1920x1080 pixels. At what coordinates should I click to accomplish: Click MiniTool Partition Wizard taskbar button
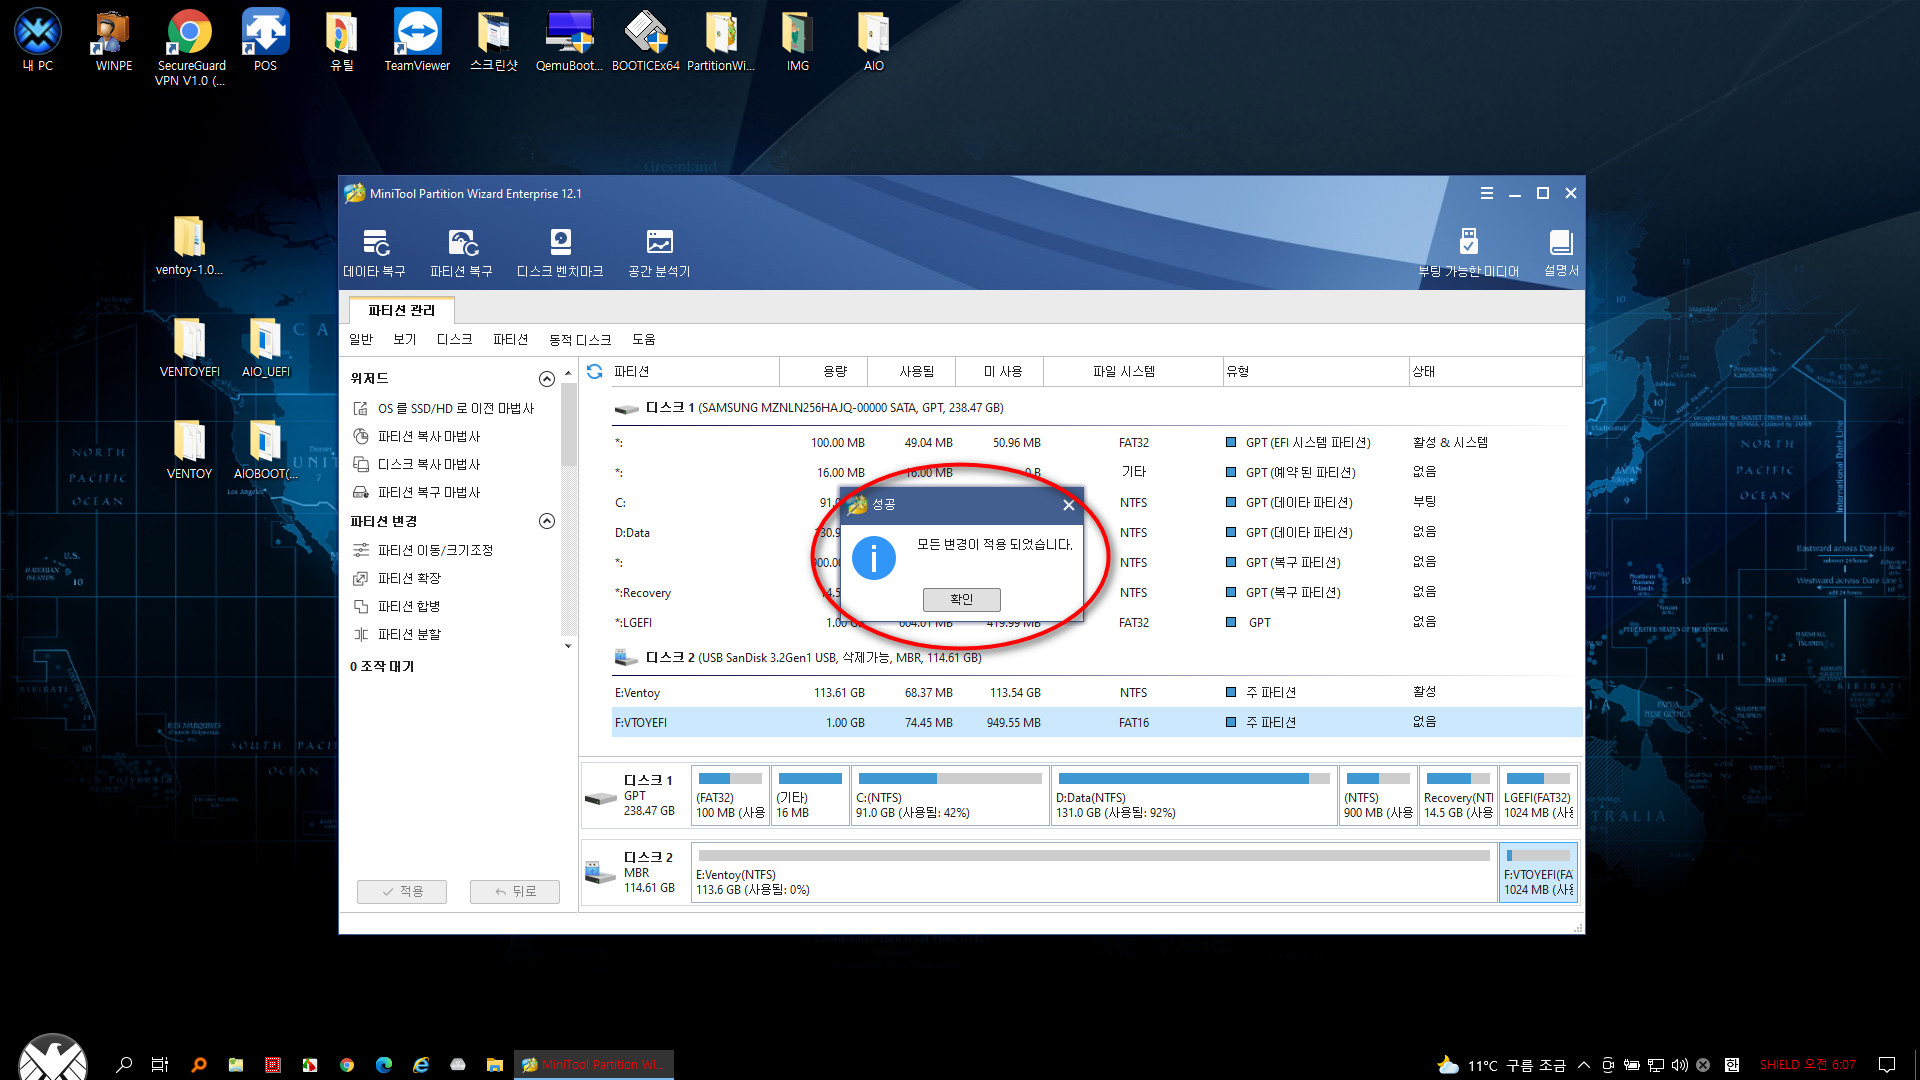[594, 1065]
